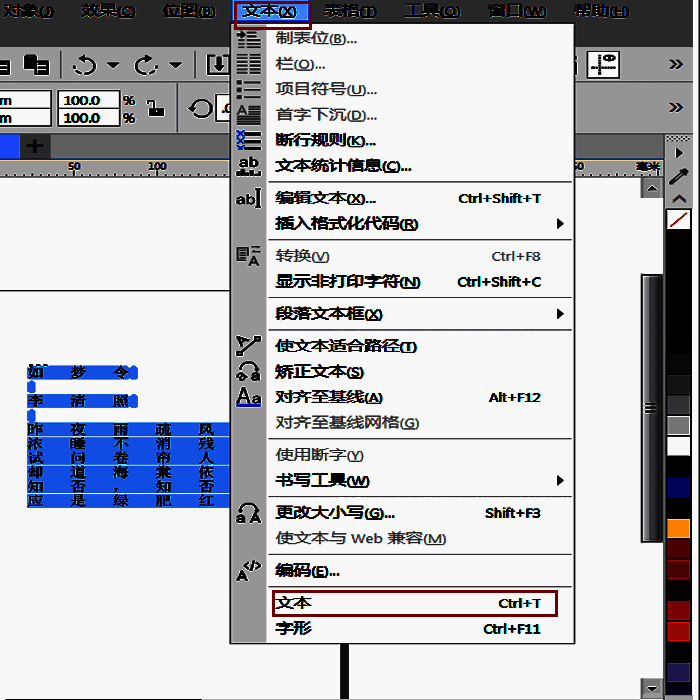Toggle Show Non-Printing Characters (显示非打印字符)

(x=348, y=282)
